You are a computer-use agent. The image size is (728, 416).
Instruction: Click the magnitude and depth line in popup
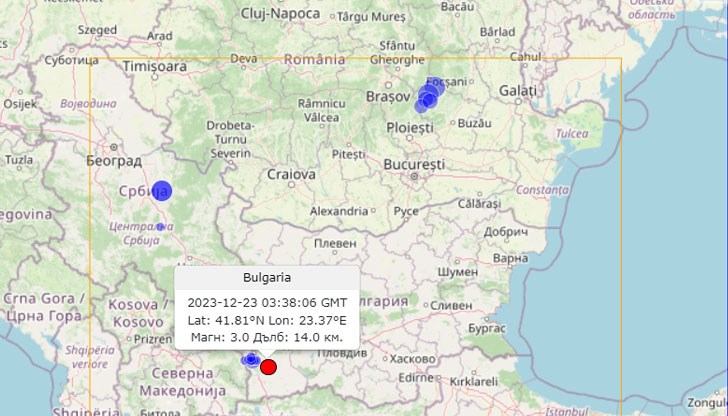click(267, 337)
